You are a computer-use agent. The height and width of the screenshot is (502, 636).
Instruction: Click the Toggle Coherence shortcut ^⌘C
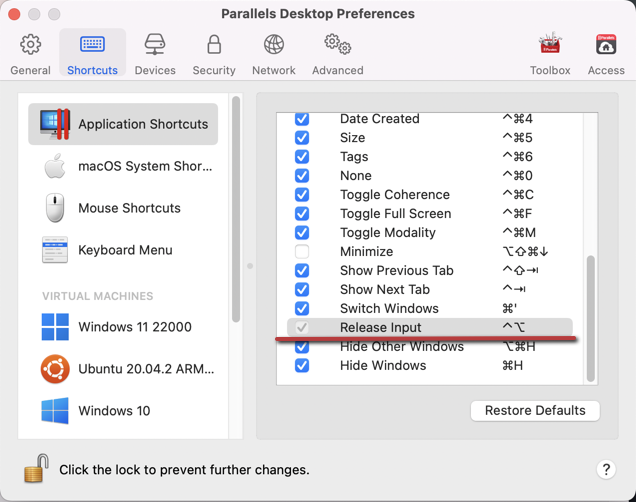pos(518,195)
